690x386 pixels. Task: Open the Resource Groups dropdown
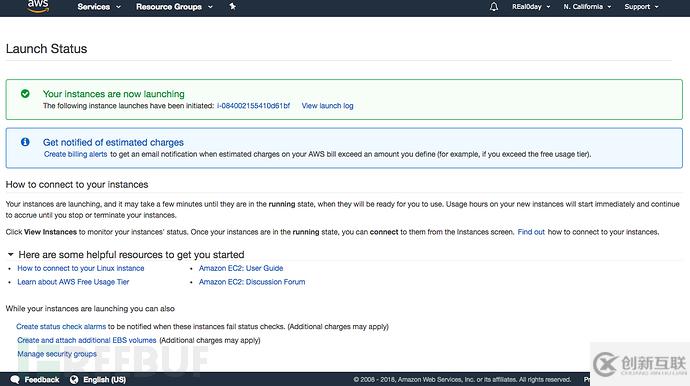click(174, 7)
